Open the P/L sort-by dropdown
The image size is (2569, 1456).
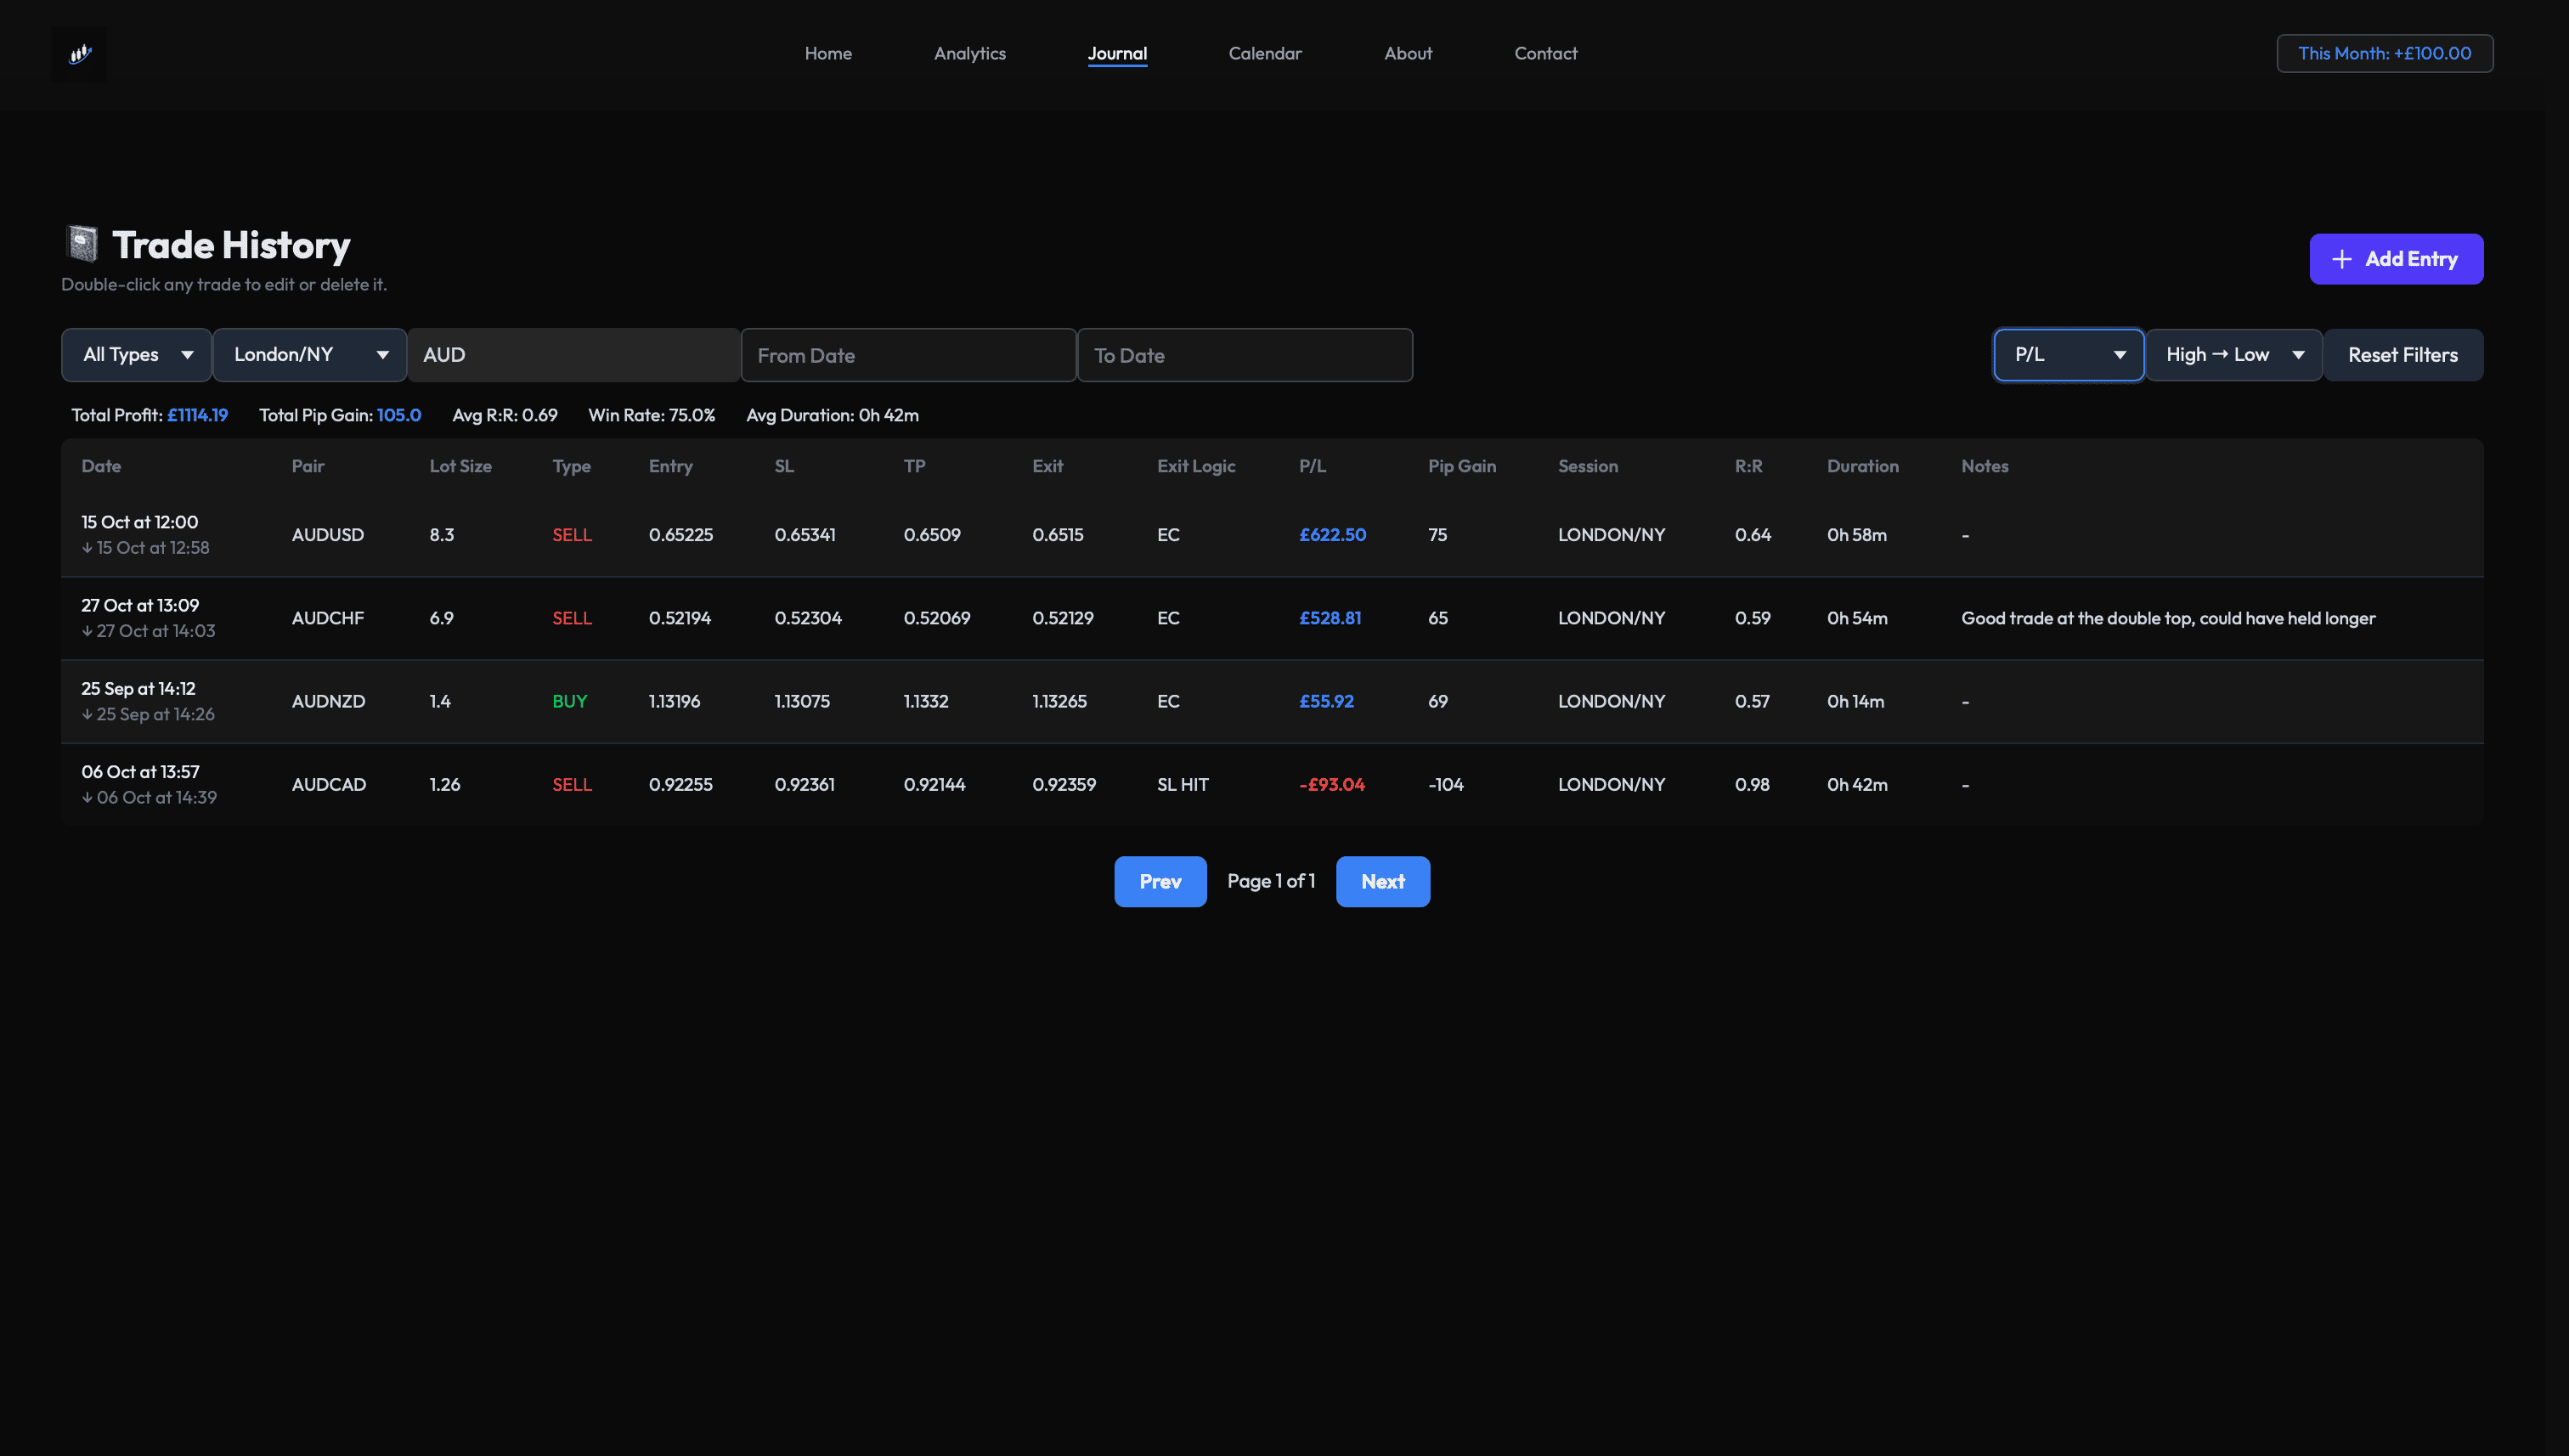pos(2067,355)
